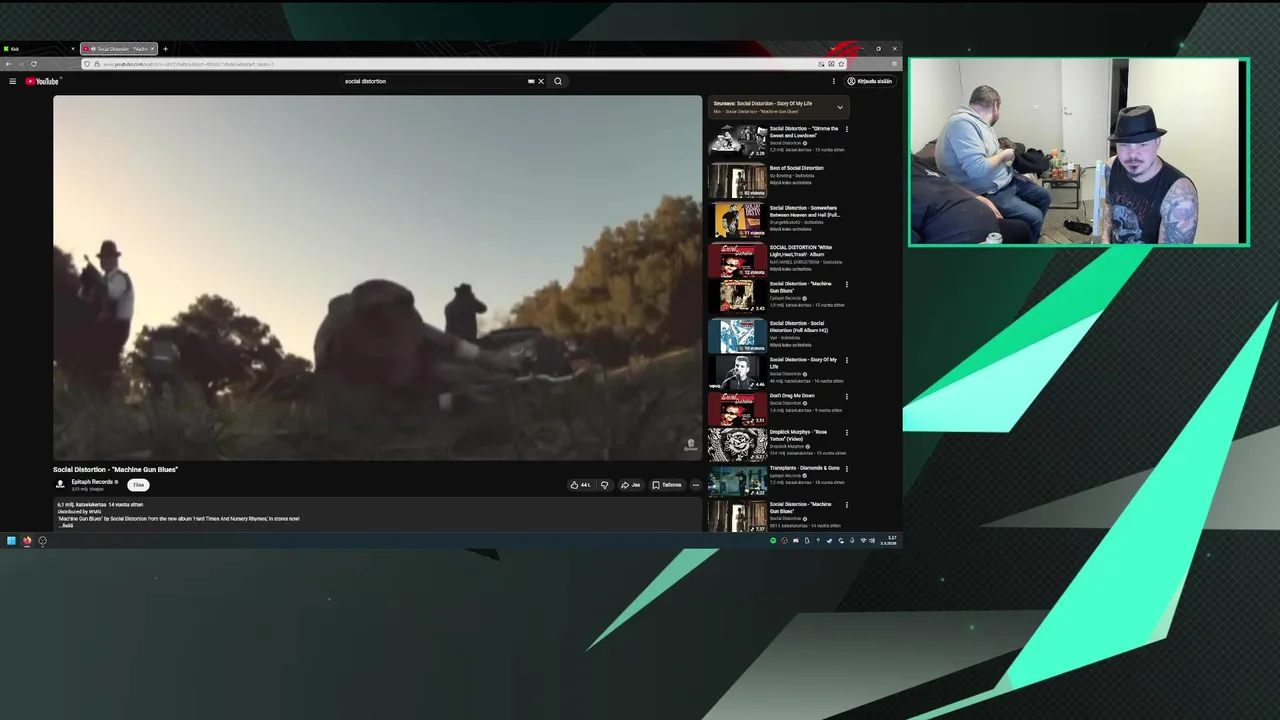Open Social Distortion Full Album HQ thumbnail
This screenshot has height=720, width=1280.
pos(738,336)
